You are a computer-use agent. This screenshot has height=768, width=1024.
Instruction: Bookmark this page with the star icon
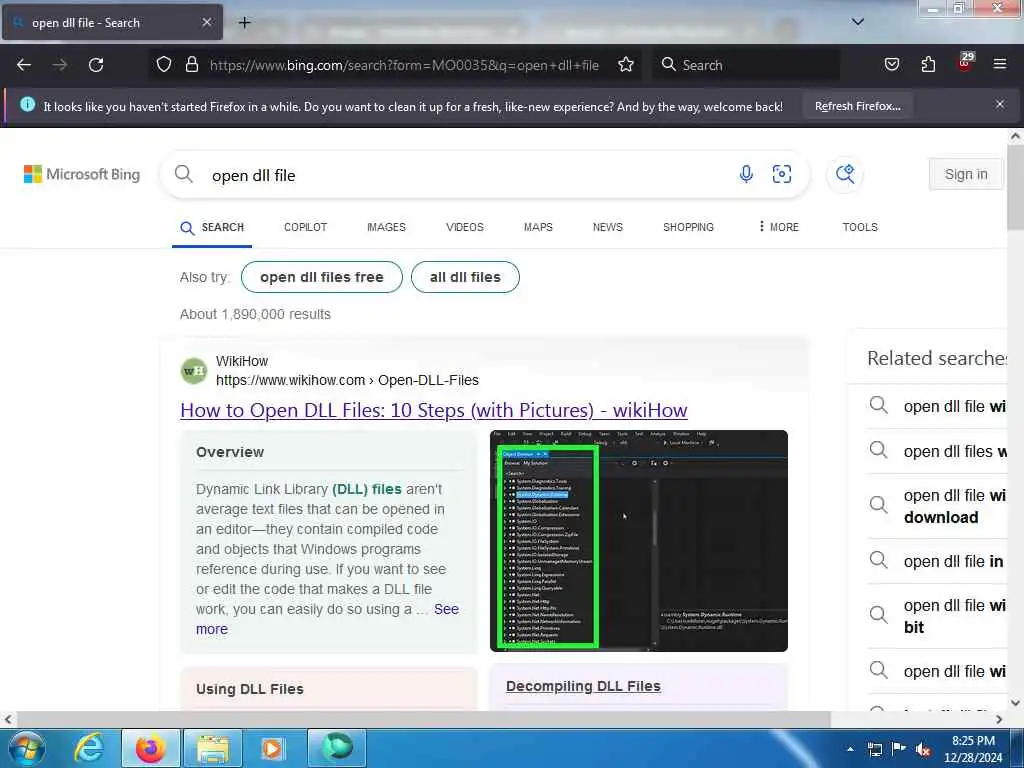(x=626, y=65)
